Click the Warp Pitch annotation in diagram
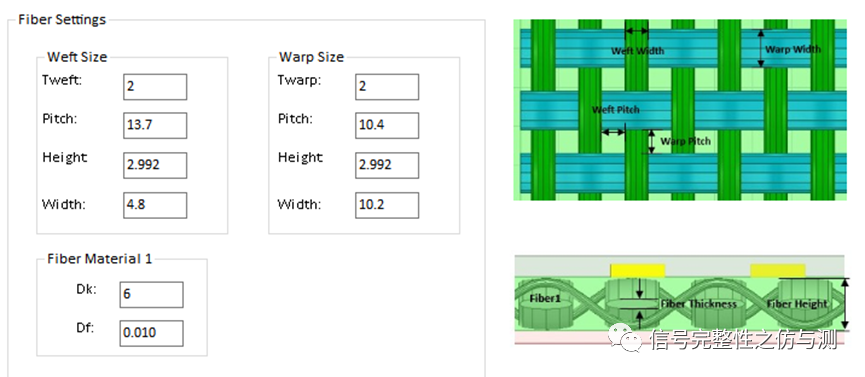 [685, 141]
